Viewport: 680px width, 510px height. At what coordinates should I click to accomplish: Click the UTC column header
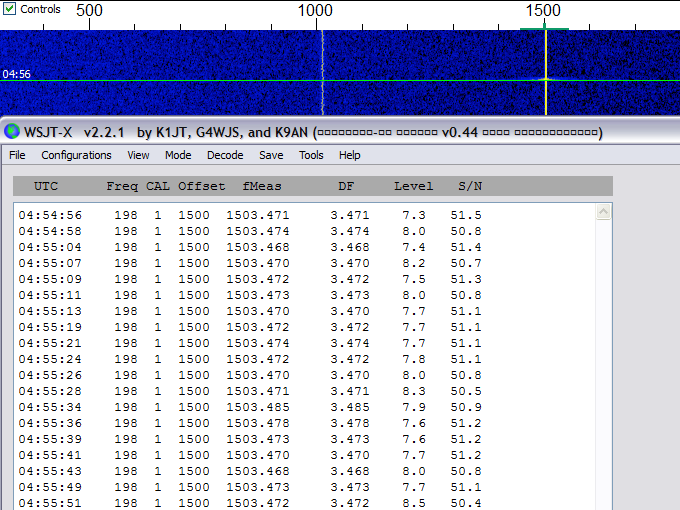[x=46, y=186]
